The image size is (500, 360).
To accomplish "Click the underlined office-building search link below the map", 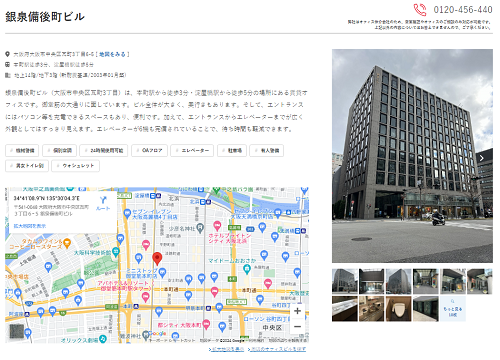I will [x=277, y=349].
